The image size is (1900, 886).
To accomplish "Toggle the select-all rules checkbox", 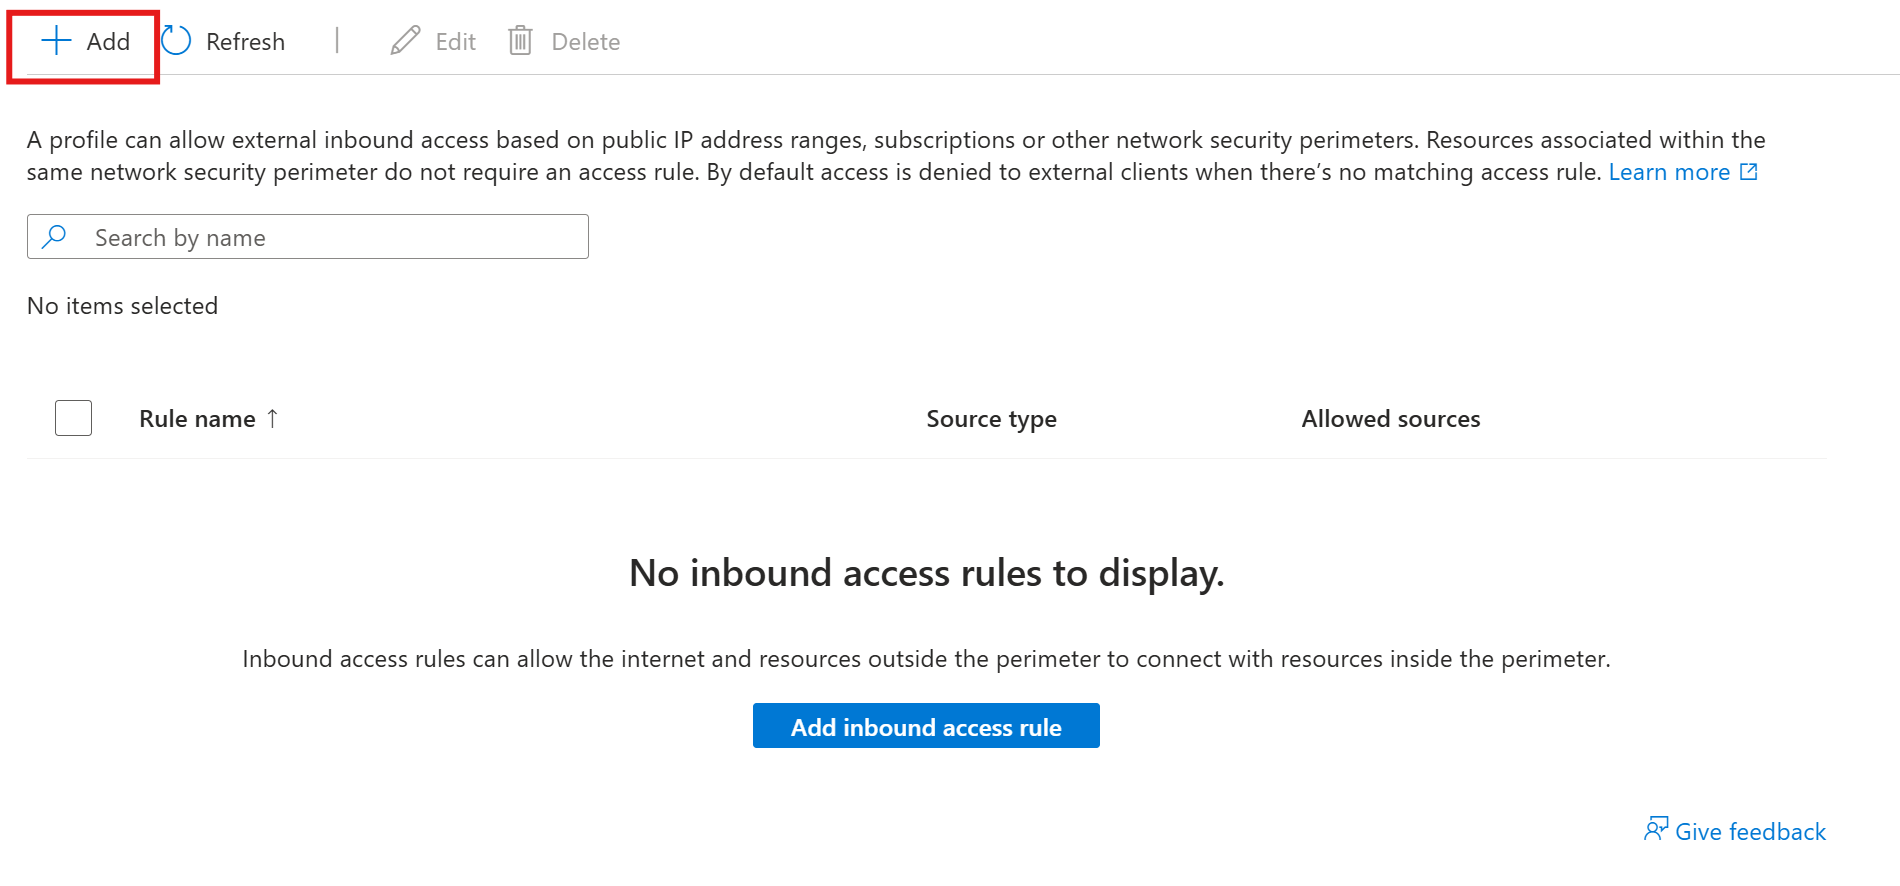I will [x=73, y=418].
